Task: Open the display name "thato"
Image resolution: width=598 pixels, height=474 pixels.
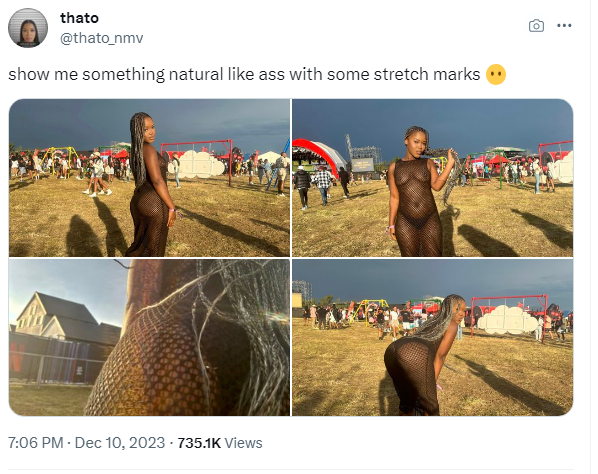Action: click(x=79, y=18)
